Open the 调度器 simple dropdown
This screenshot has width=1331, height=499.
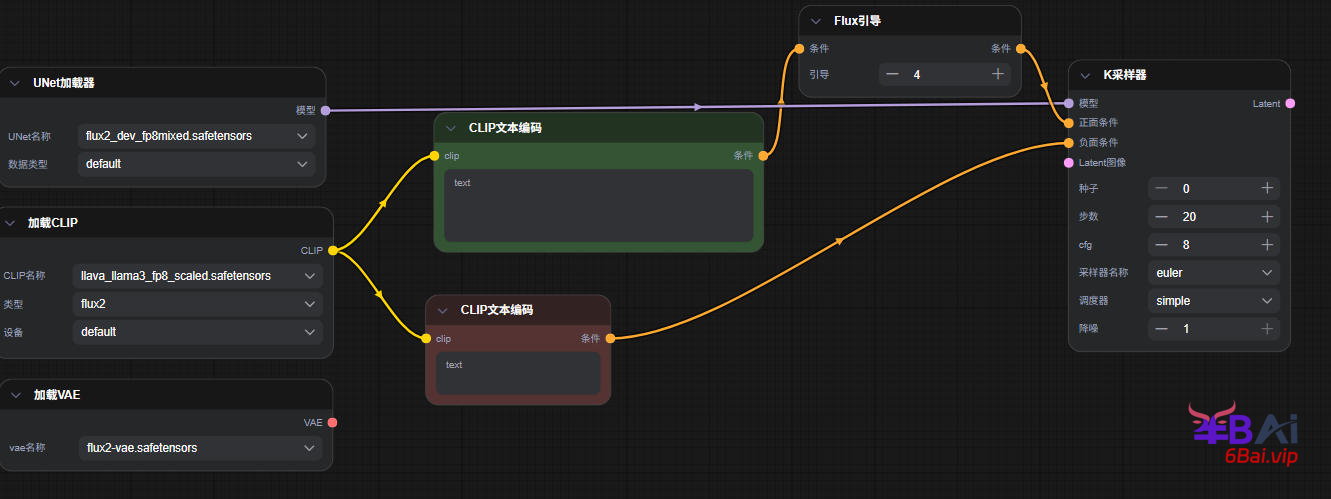click(1214, 300)
